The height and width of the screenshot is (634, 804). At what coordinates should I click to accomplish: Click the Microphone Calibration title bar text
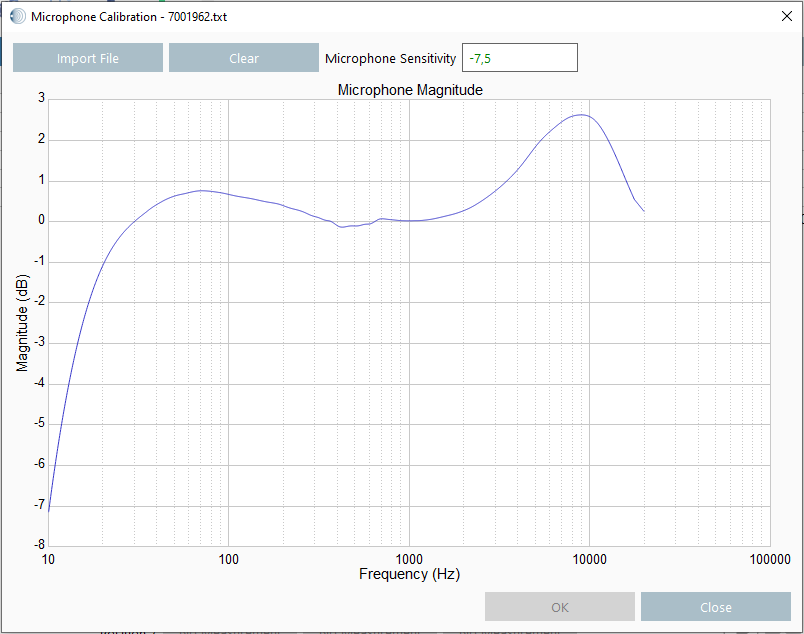[x=129, y=17]
